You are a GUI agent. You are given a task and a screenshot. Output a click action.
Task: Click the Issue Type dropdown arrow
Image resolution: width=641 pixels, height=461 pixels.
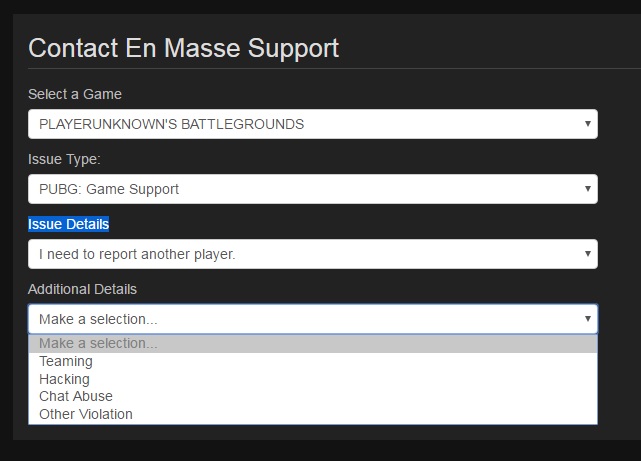click(587, 189)
